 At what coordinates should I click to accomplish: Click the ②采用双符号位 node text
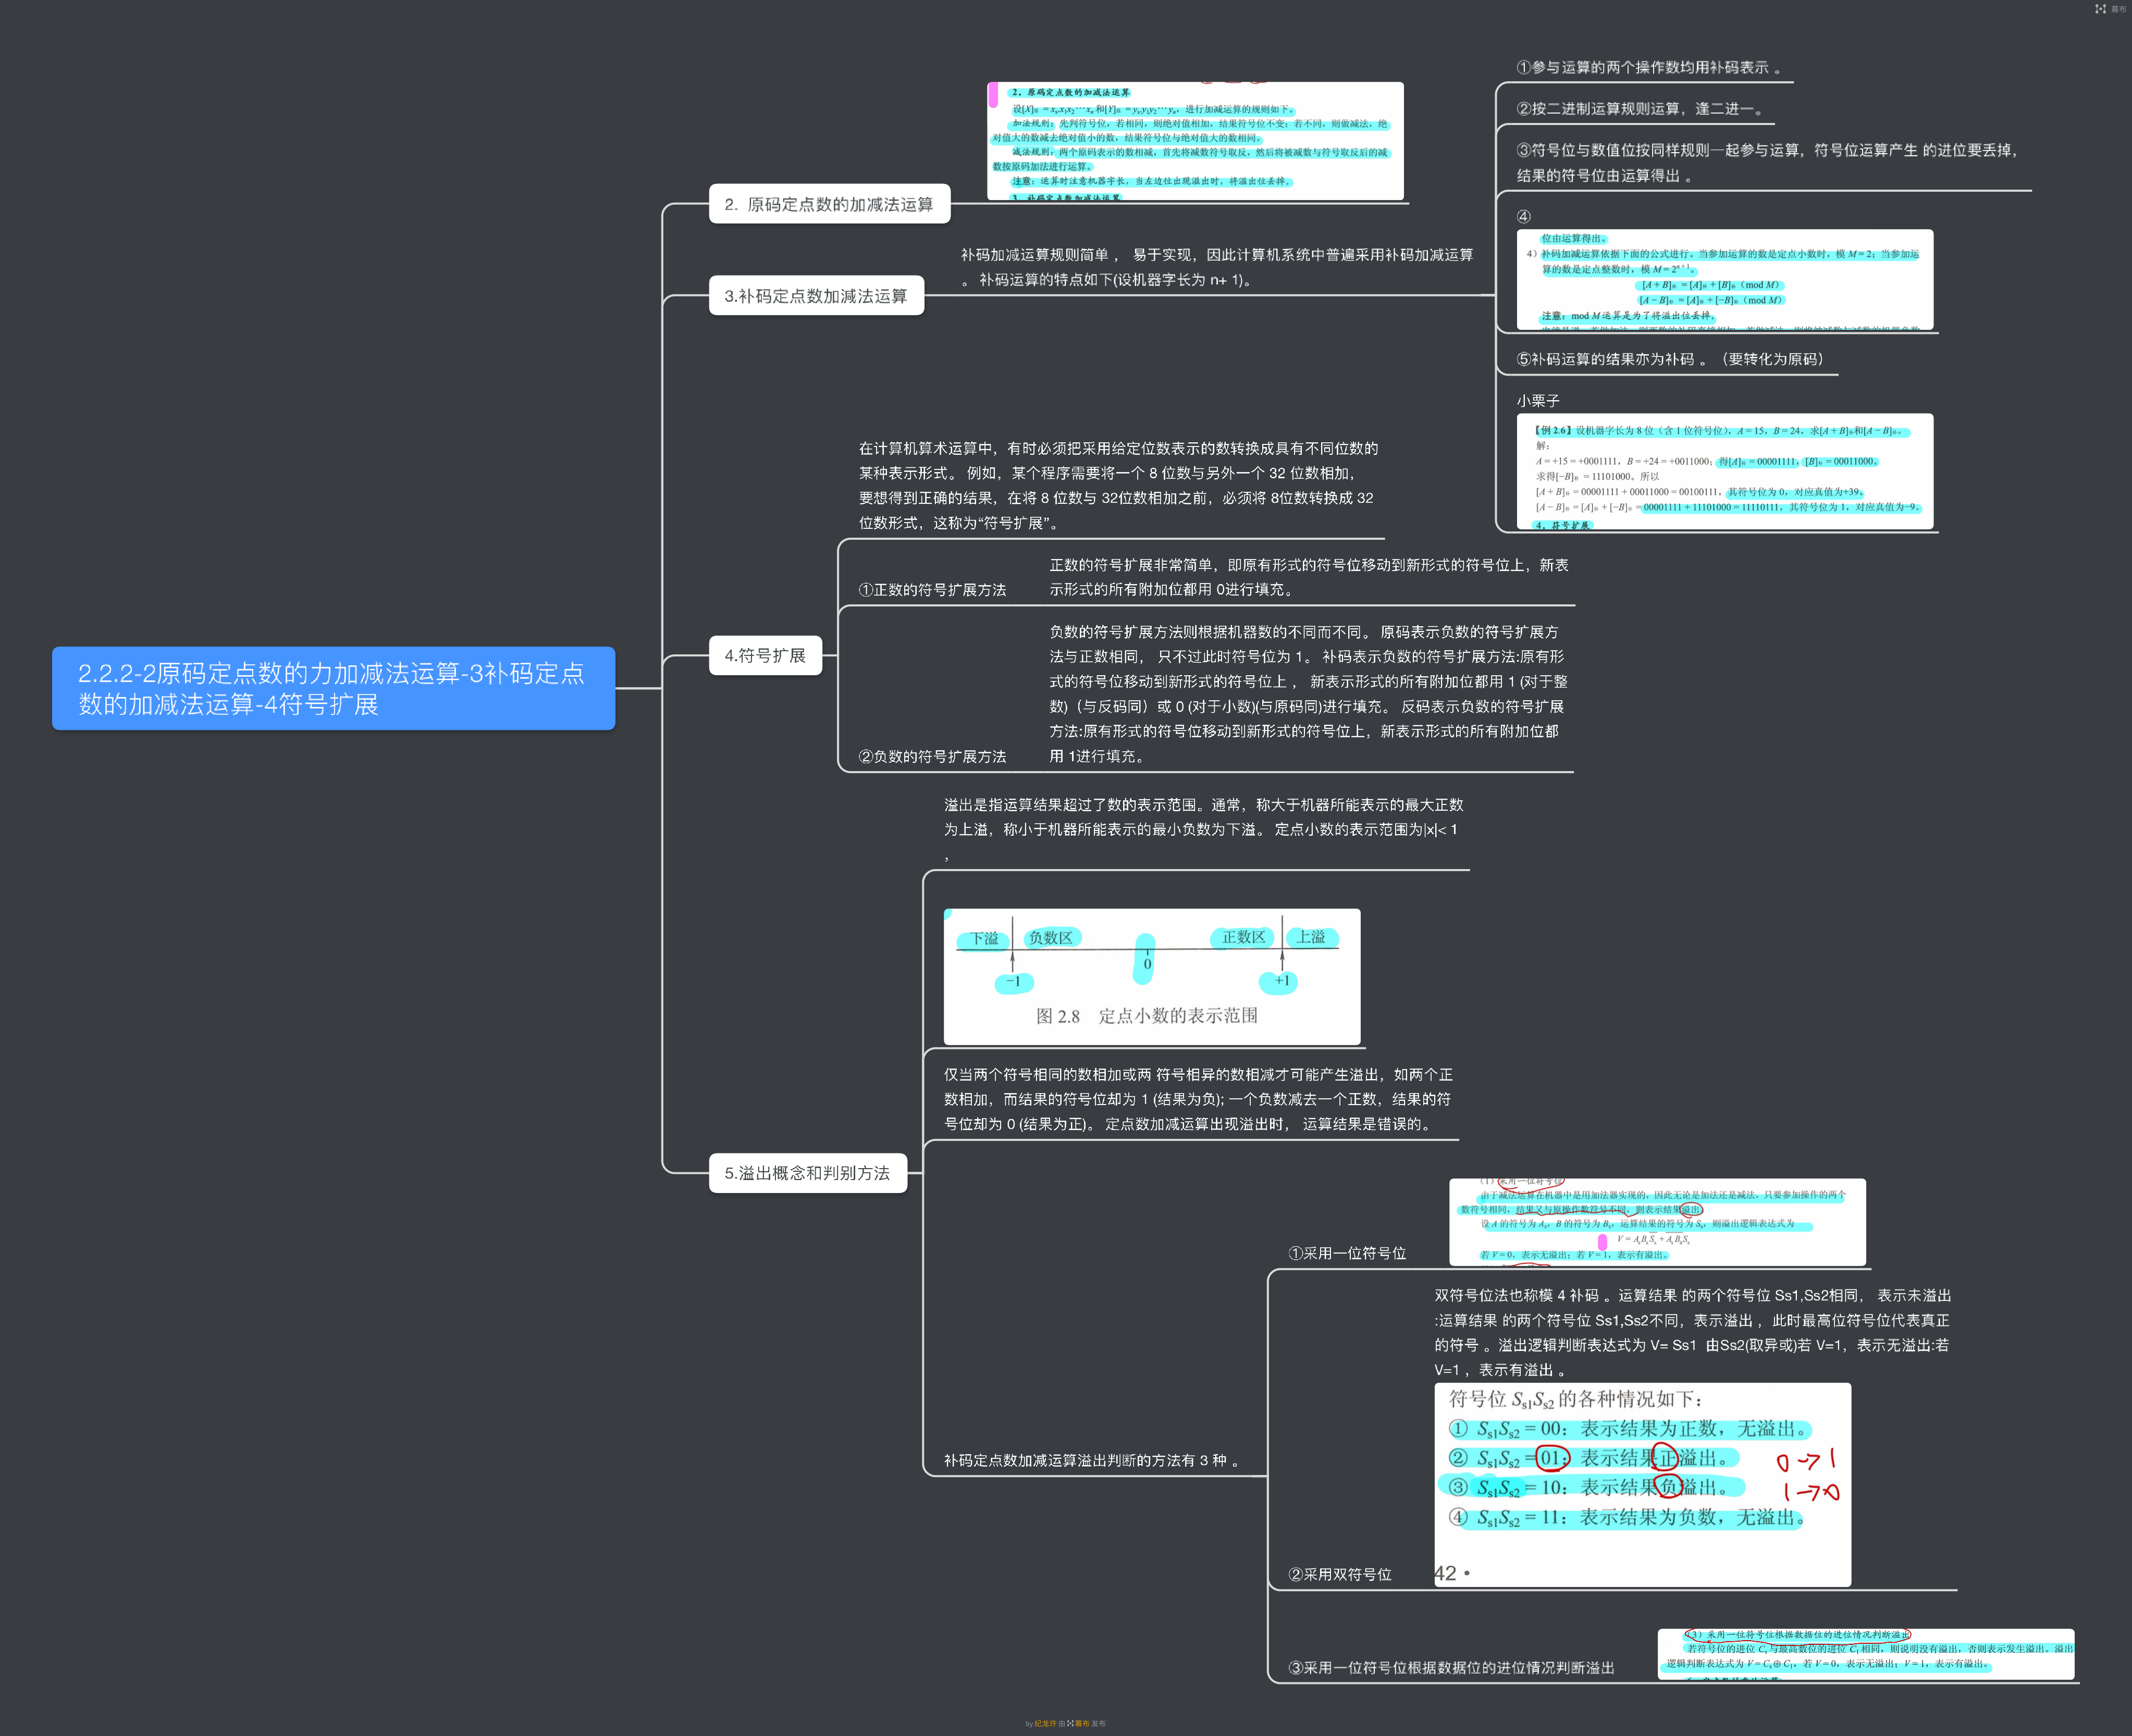(1340, 1574)
